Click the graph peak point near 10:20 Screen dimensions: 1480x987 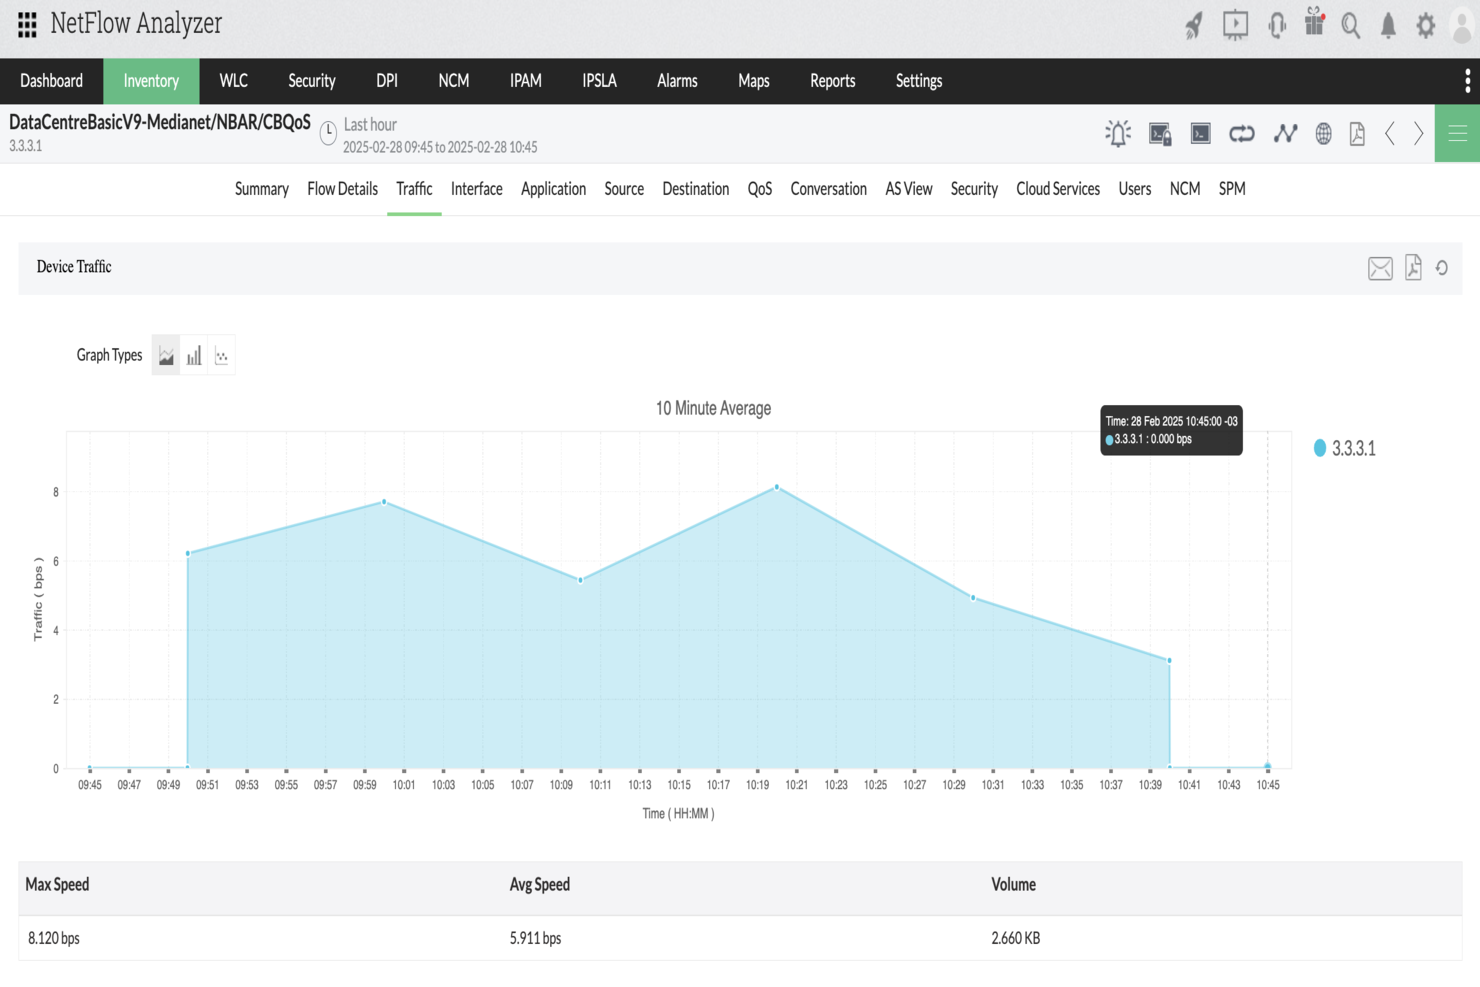[777, 487]
